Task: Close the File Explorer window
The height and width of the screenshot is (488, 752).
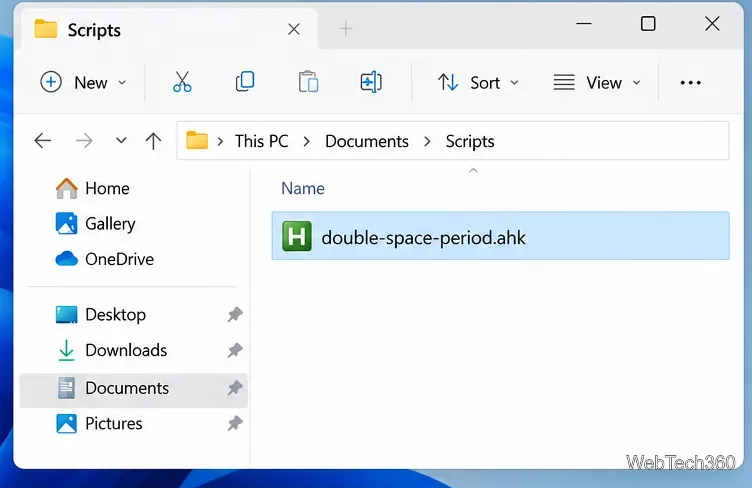Action: click(x=712, y=23)
